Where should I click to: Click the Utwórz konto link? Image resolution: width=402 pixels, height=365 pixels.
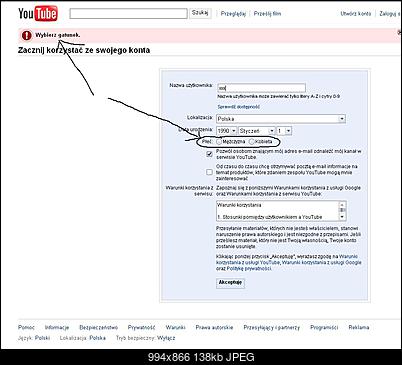[356, 14]
